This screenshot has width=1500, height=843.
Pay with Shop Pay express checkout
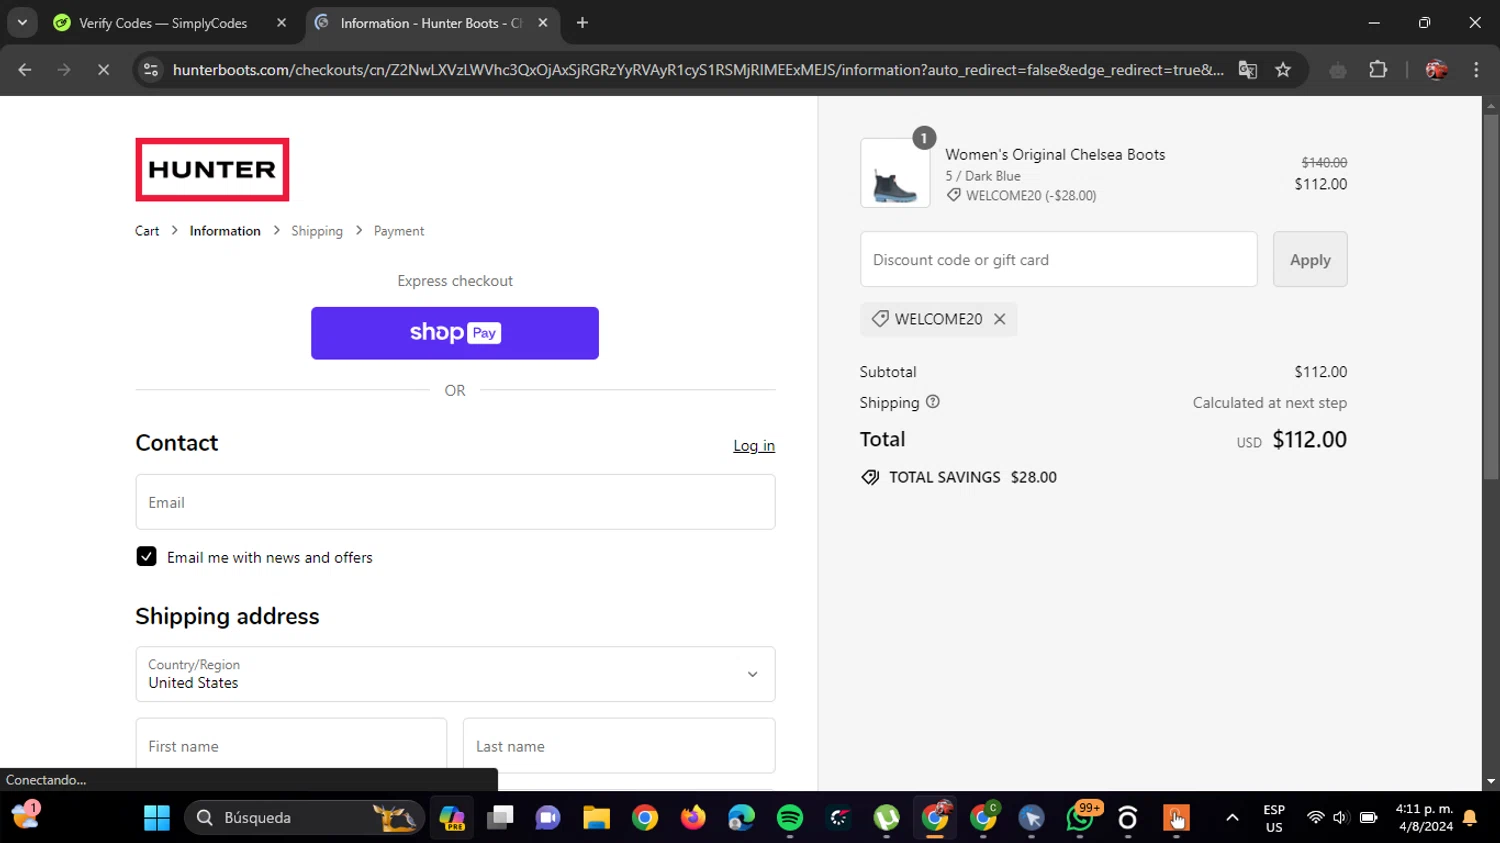click(x=455, y=333)
